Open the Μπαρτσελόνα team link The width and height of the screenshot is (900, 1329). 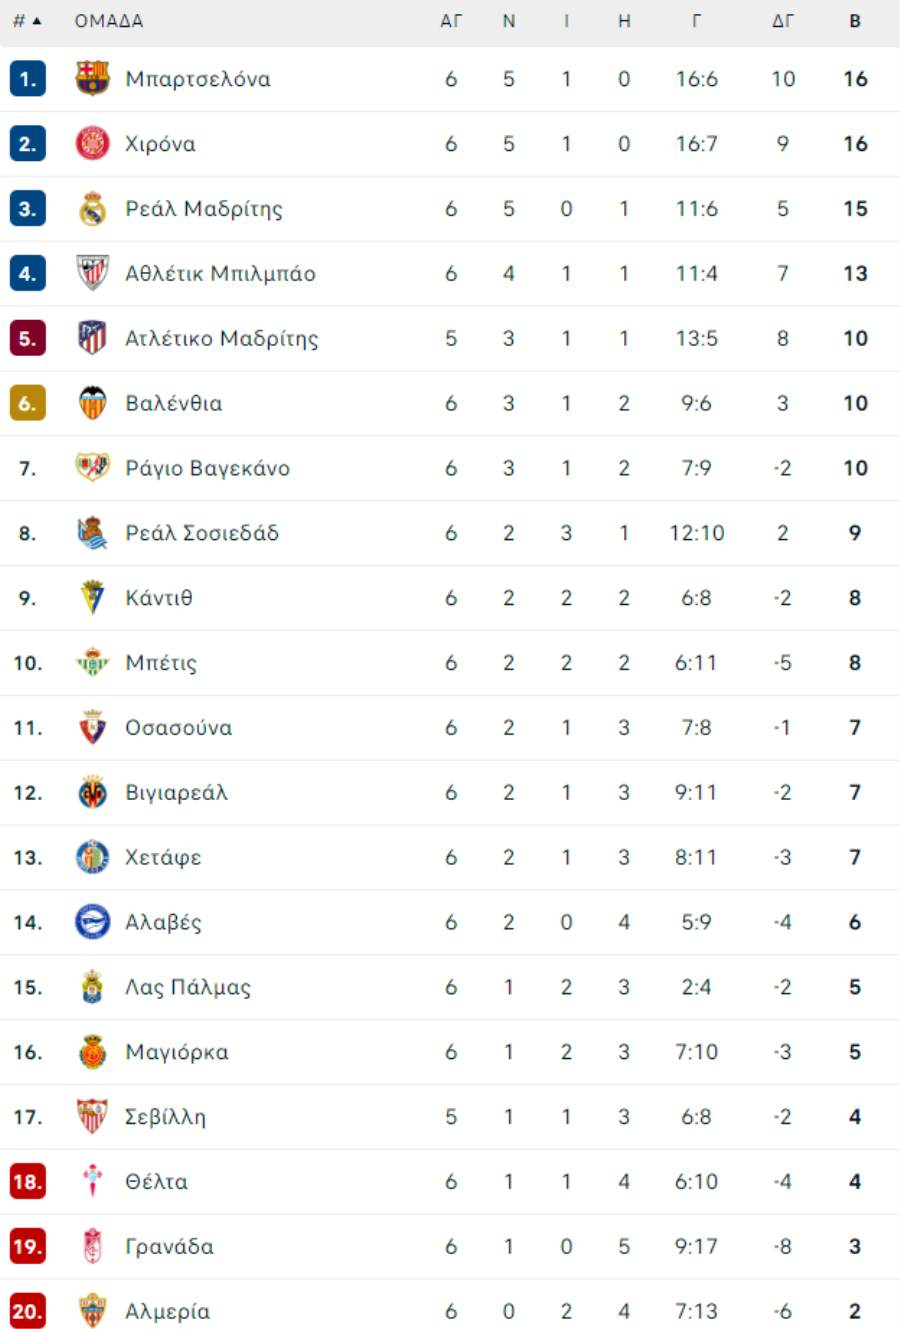198,79
